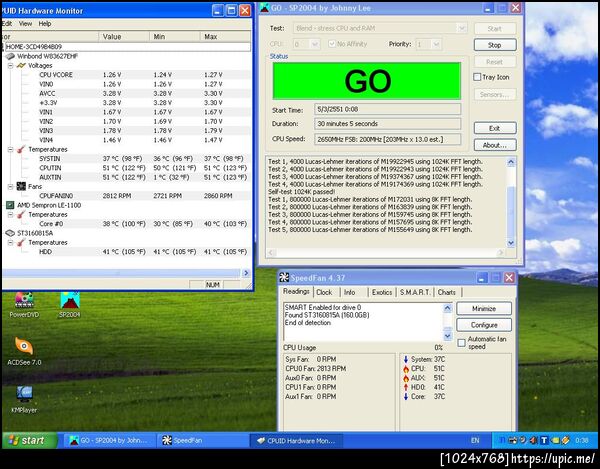Screen dimensions: 600x469
Task: Collapse the Fans tree node
Action: (11, 187)
